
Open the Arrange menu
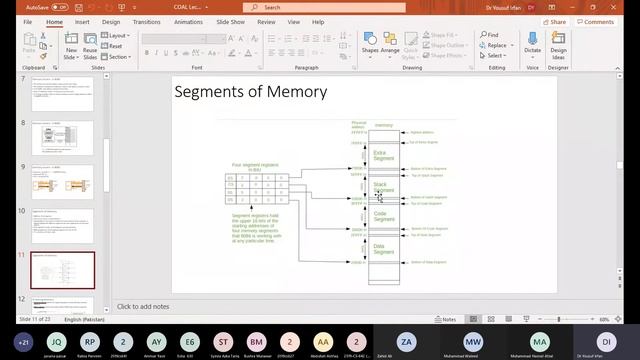[x=390, y=45]
